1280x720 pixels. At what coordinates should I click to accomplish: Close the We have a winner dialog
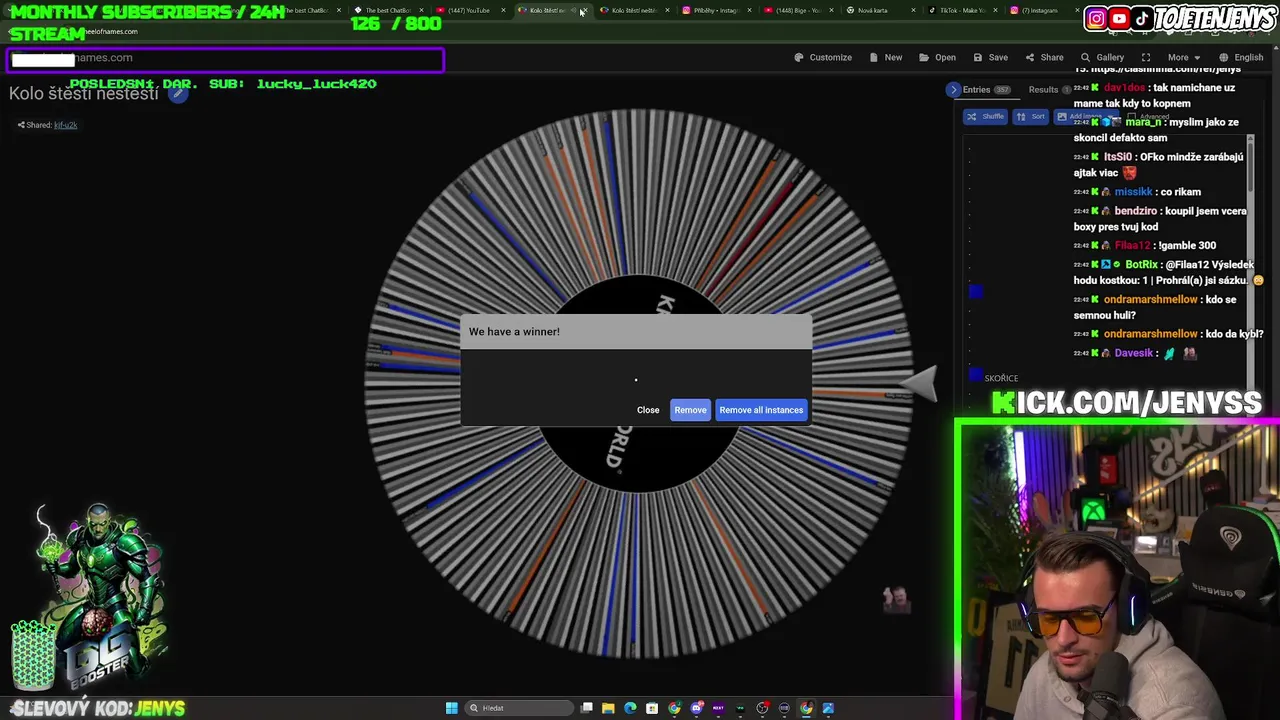[x=648, y=410]
